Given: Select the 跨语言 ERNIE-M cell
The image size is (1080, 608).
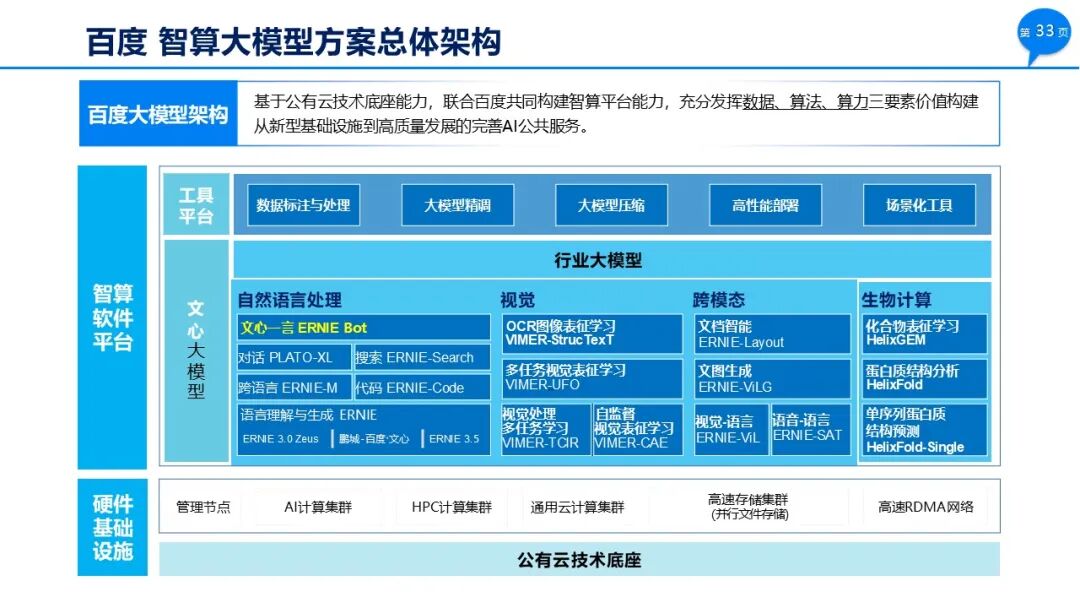Looking at the screenshot, I should [x=294, y=388].
